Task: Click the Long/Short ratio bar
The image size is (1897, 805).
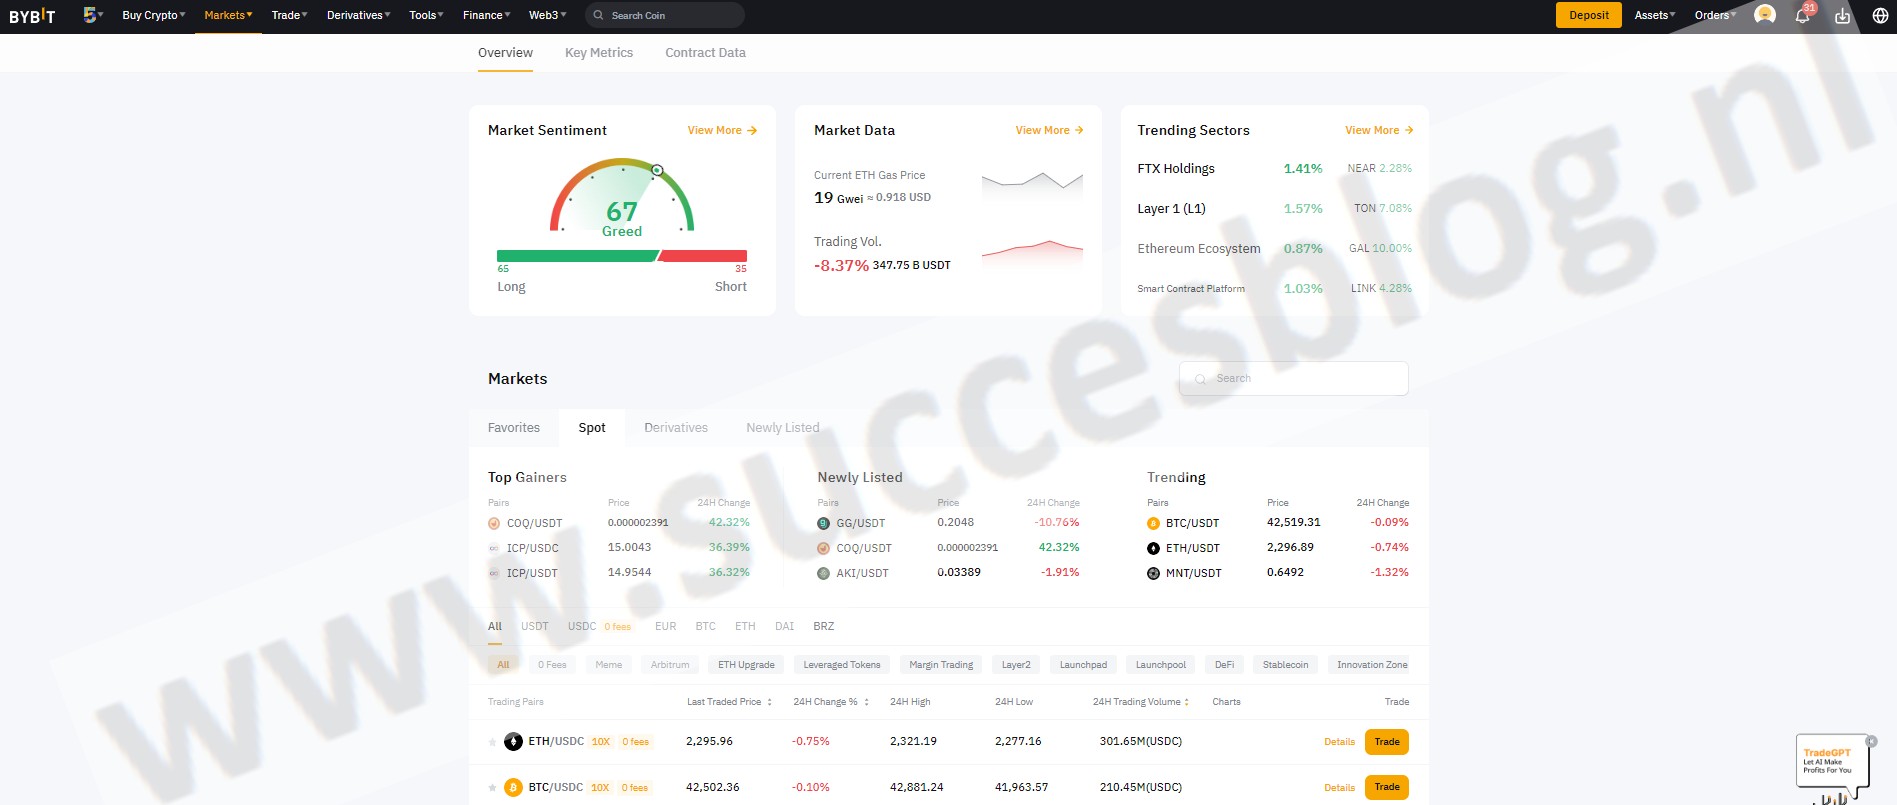Action: point(621,256)
